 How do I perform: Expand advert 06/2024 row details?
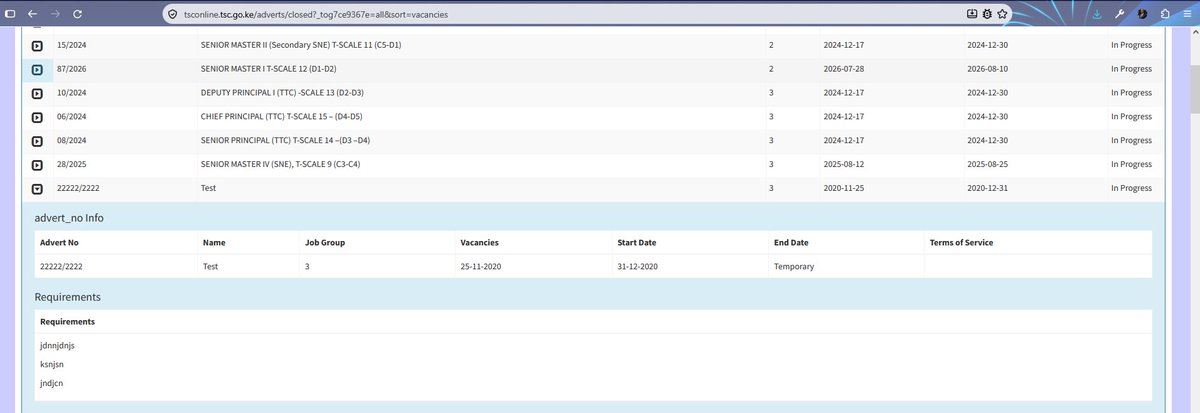(37, 117)
